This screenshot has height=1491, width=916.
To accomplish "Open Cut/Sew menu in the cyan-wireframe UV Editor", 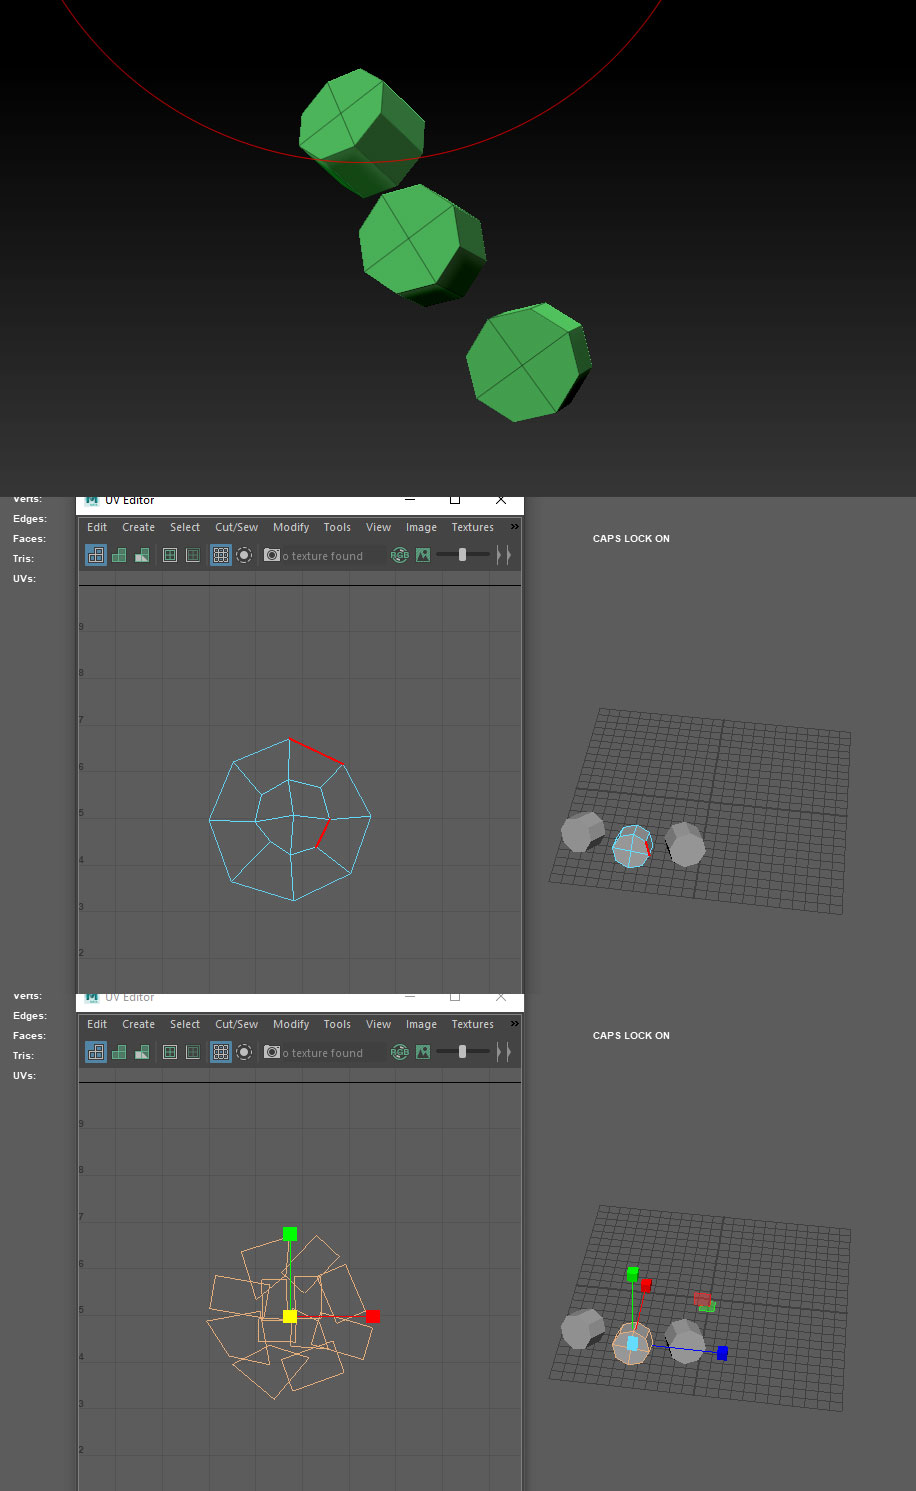I will [236, 527].
